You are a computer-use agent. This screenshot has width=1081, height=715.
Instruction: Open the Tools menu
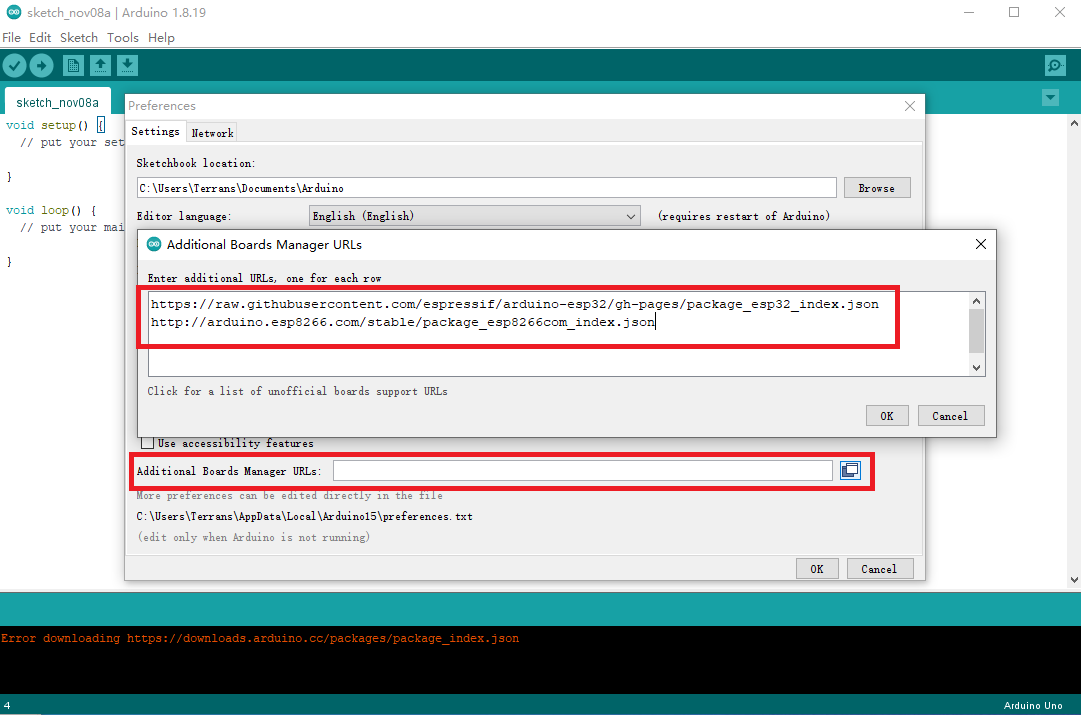click(x=123, y=37)
